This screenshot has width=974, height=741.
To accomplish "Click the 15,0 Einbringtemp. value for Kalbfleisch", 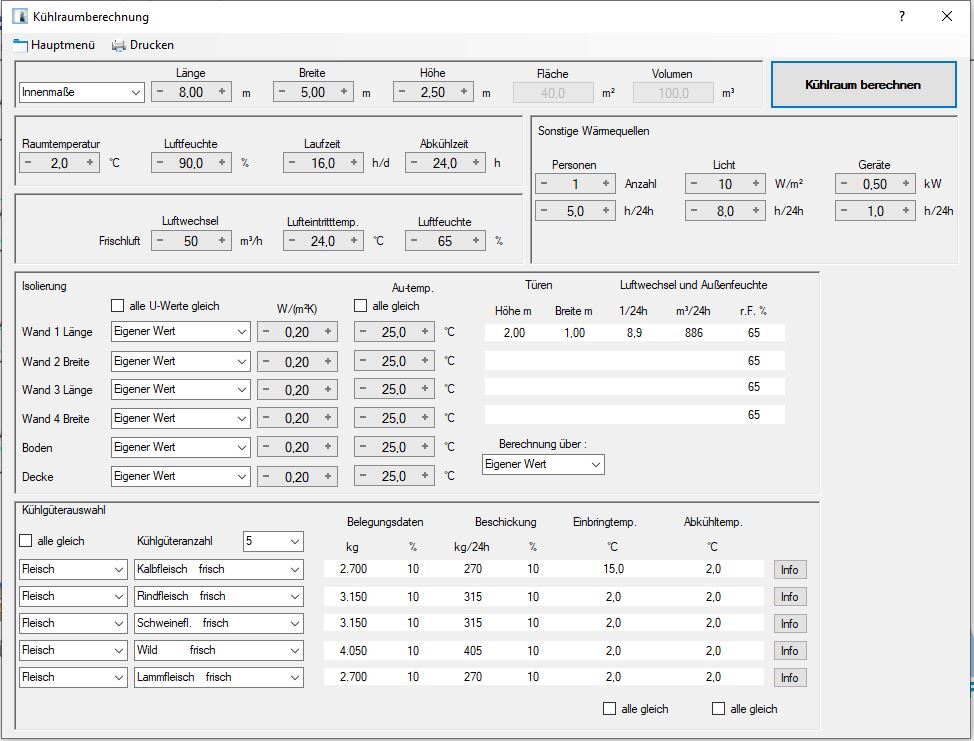I will tap(613, 569).
